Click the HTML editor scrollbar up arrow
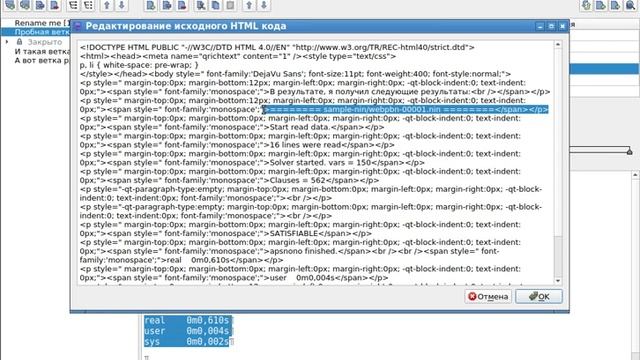Screen dimensions: 640x360 click(558, 44)
